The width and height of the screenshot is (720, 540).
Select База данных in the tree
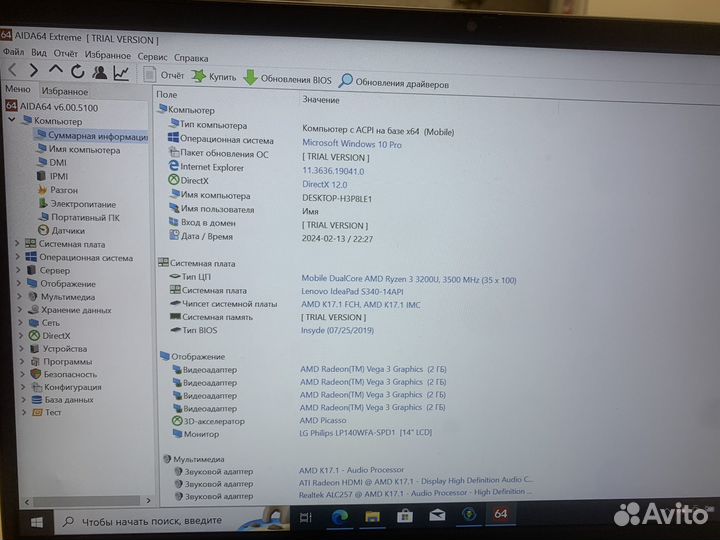[63, 399]
